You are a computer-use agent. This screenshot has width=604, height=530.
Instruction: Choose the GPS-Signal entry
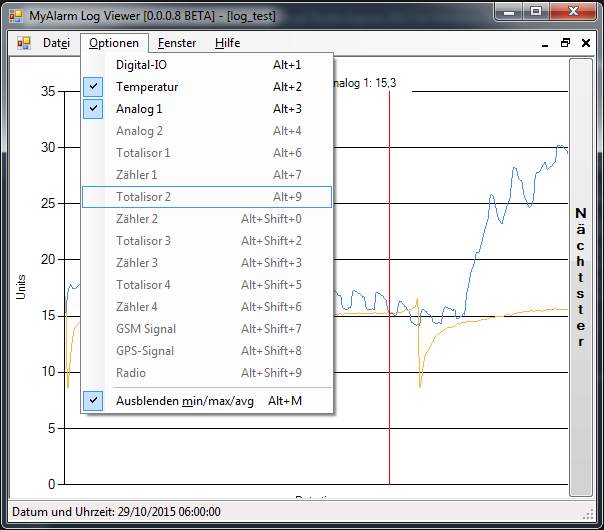tap(207, 351)
